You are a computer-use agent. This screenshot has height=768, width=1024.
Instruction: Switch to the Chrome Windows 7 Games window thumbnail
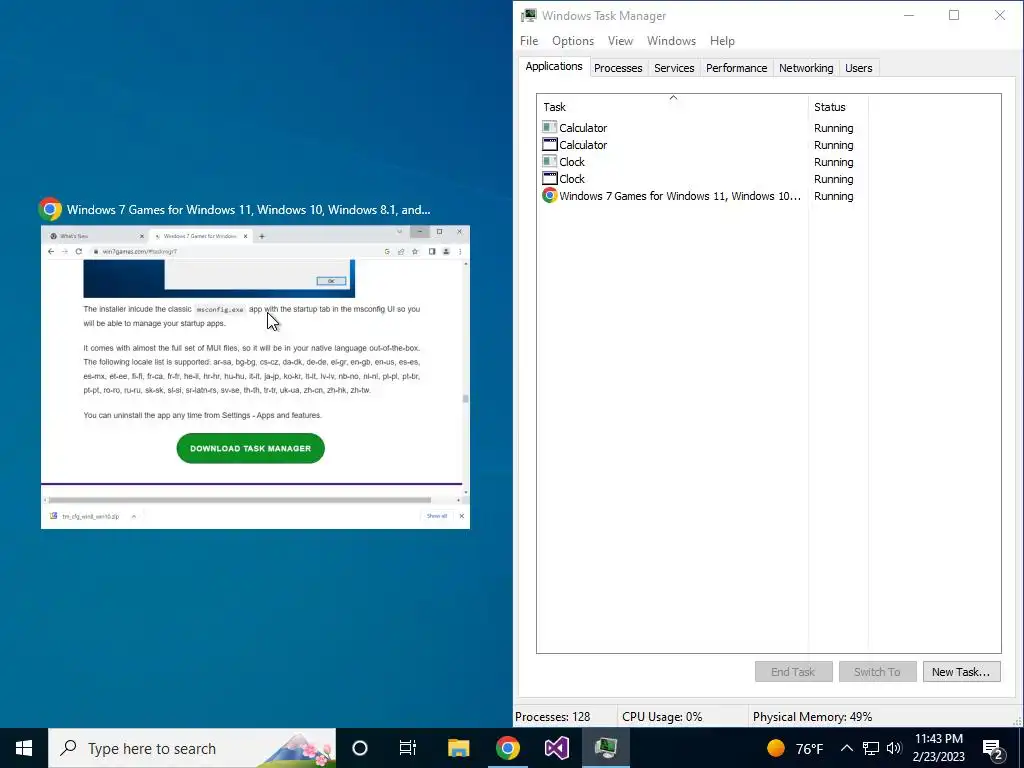pos(255,377)
